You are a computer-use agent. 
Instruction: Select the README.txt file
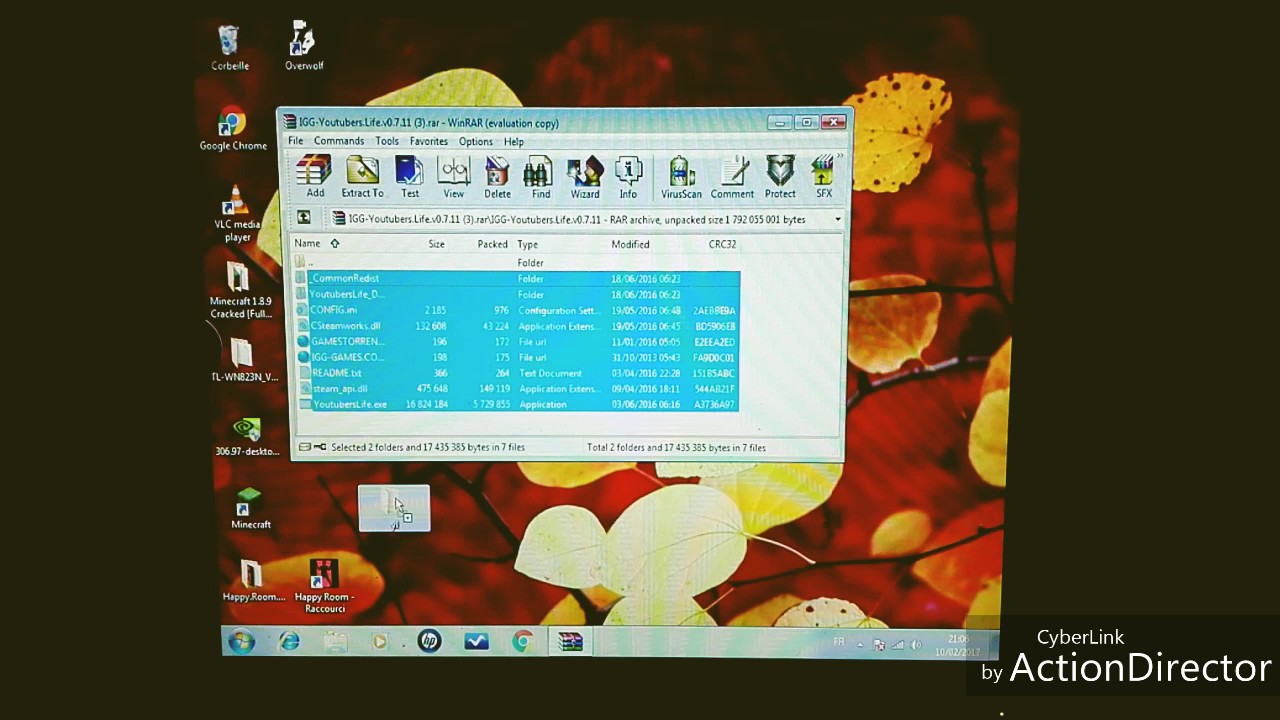click(x=517, y=373)
